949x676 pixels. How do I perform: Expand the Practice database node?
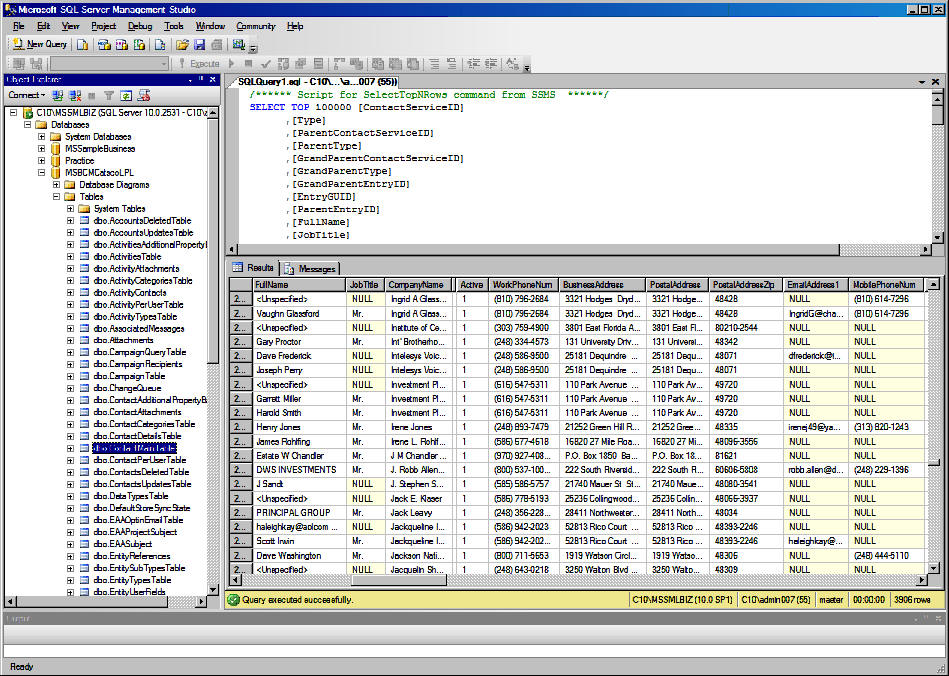tap(42, 161)
